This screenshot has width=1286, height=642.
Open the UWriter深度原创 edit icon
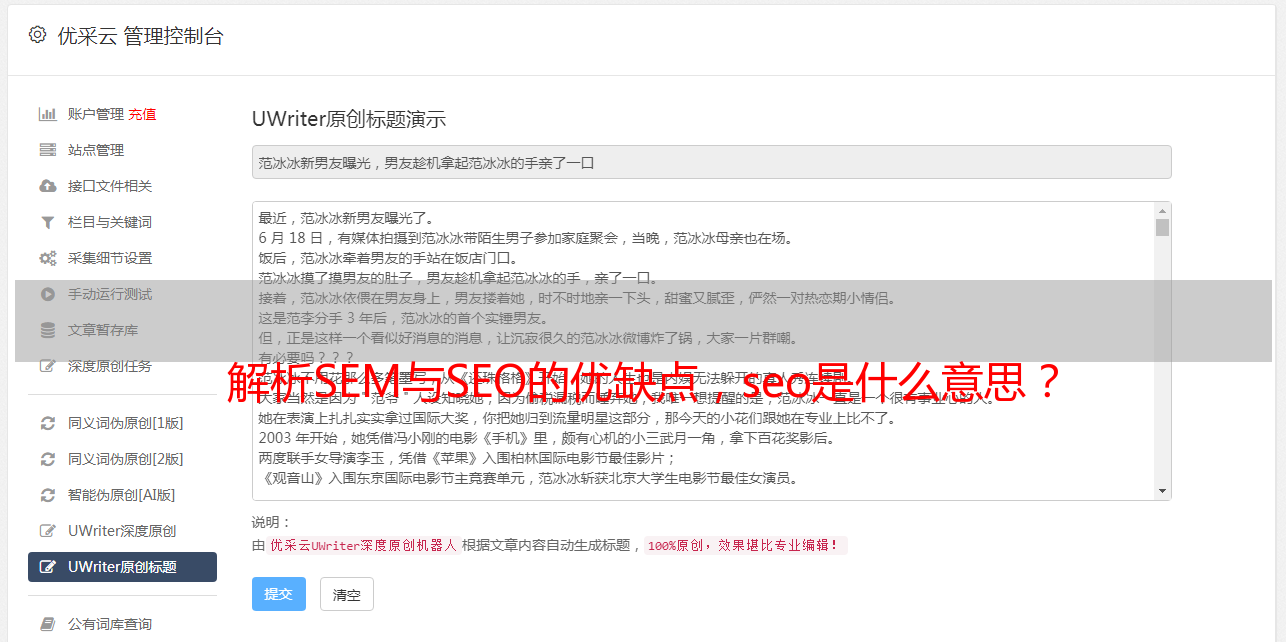pos(47,531)
